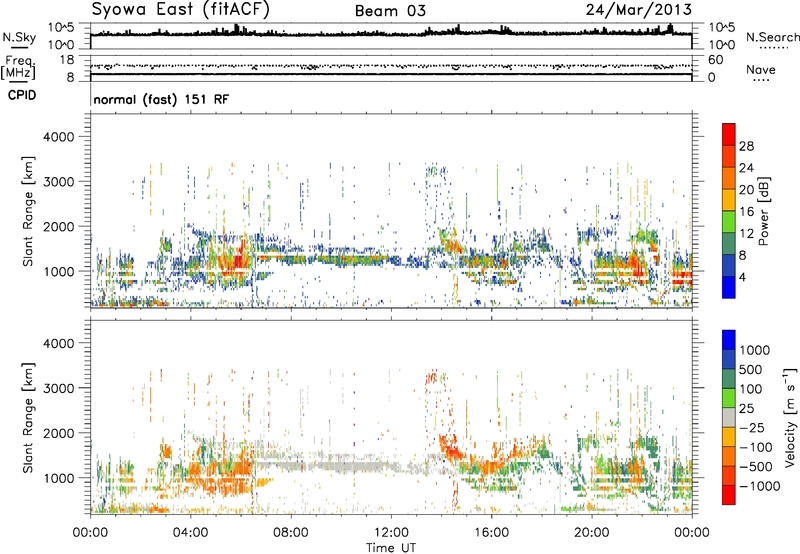800x554 pixels.
Task: Click the '-100' velocity colorbar label
Action: click(x=756, y=447)
